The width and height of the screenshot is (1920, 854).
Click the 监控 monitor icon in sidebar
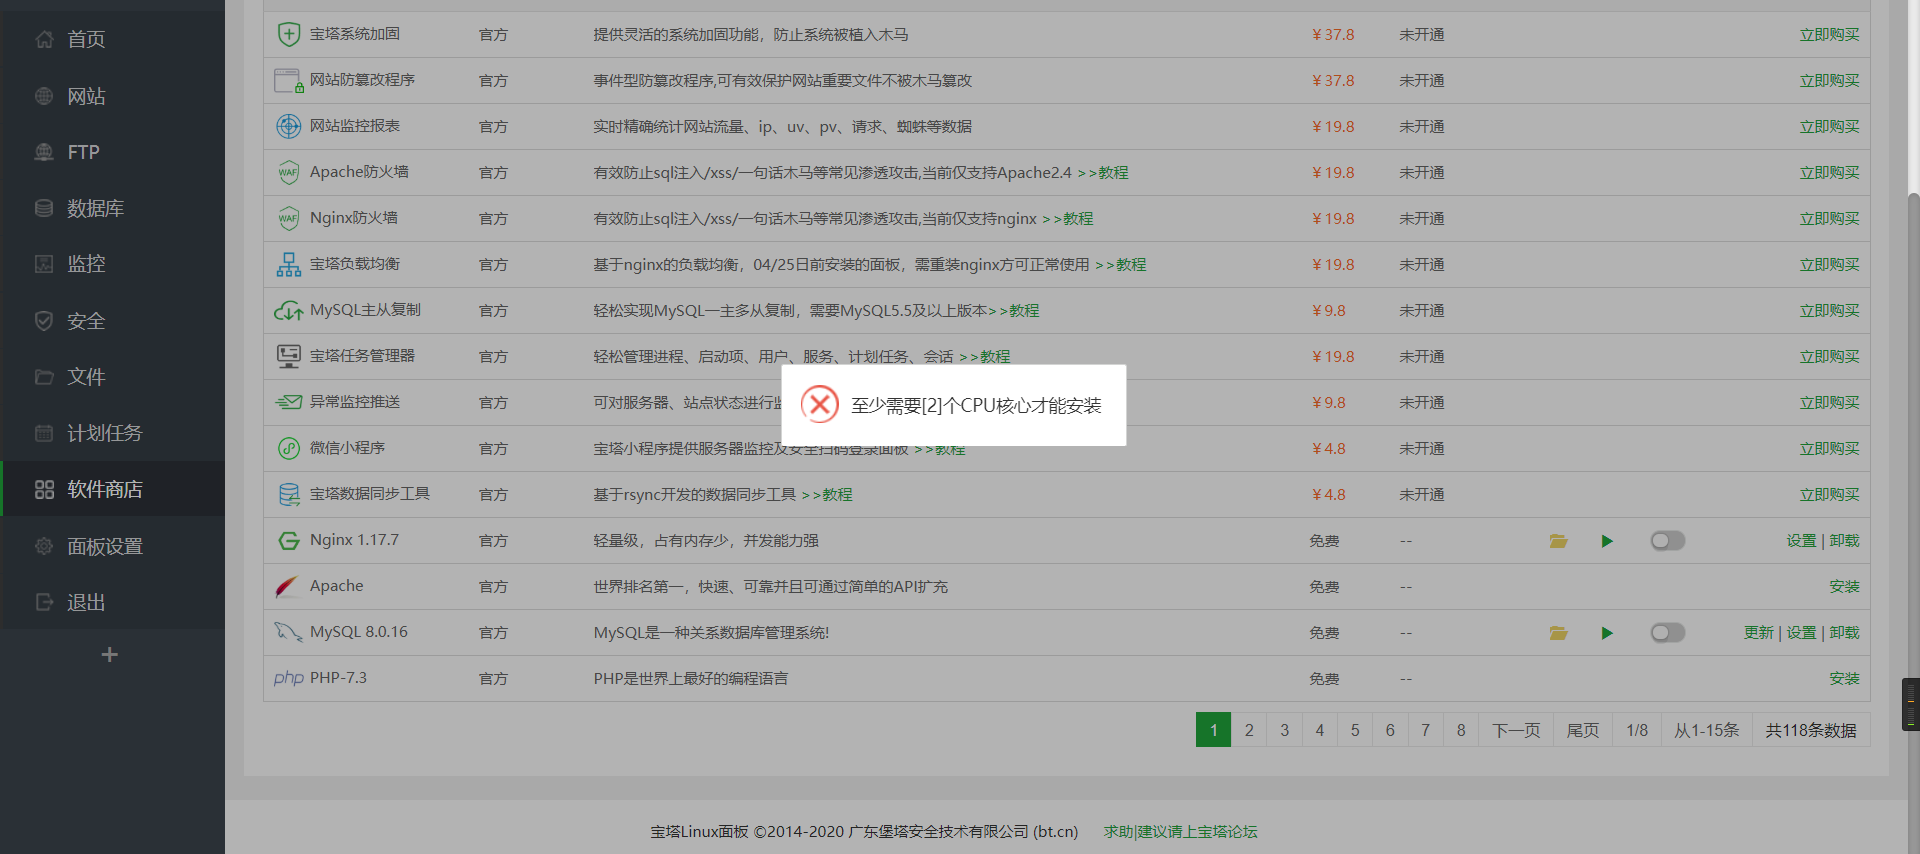click(44, 264)
